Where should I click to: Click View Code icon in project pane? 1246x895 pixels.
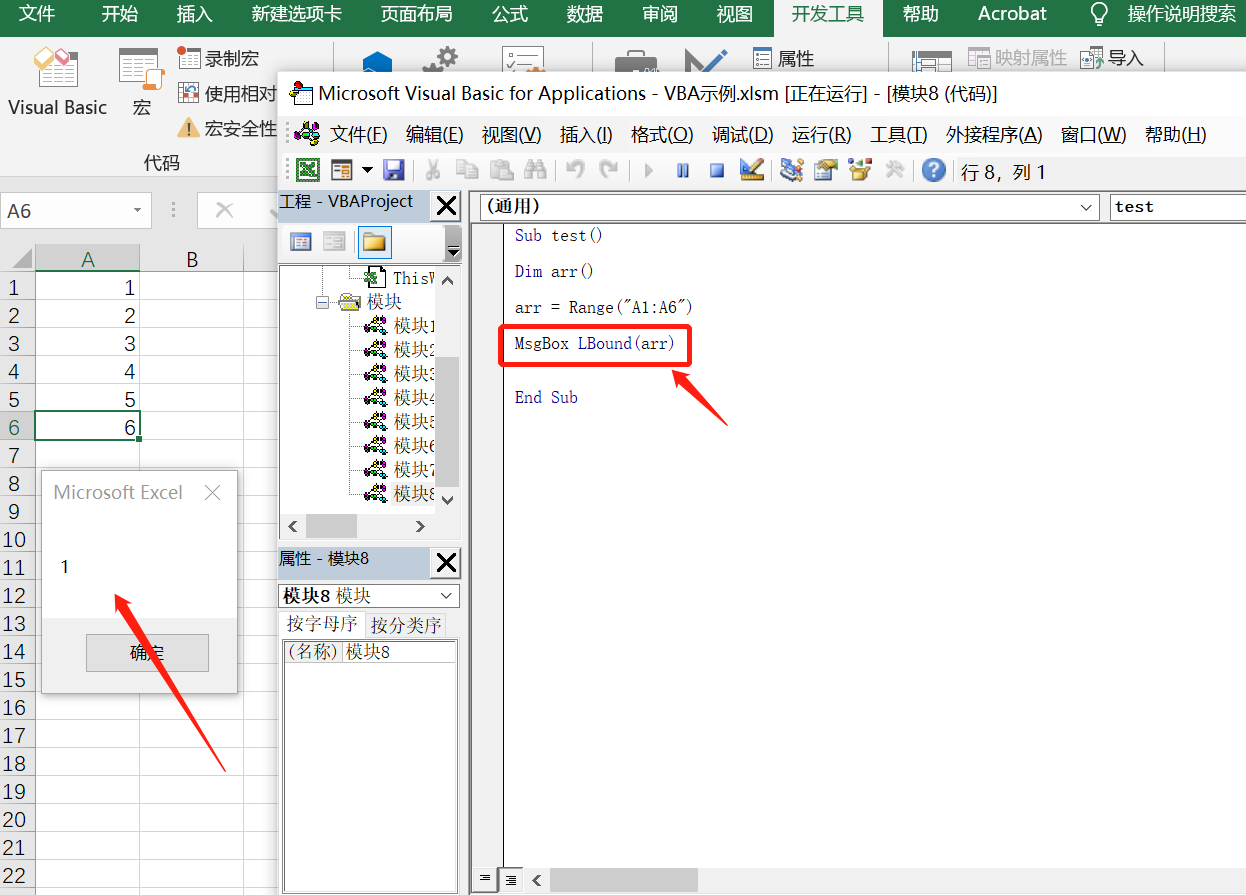pos(300,241)
